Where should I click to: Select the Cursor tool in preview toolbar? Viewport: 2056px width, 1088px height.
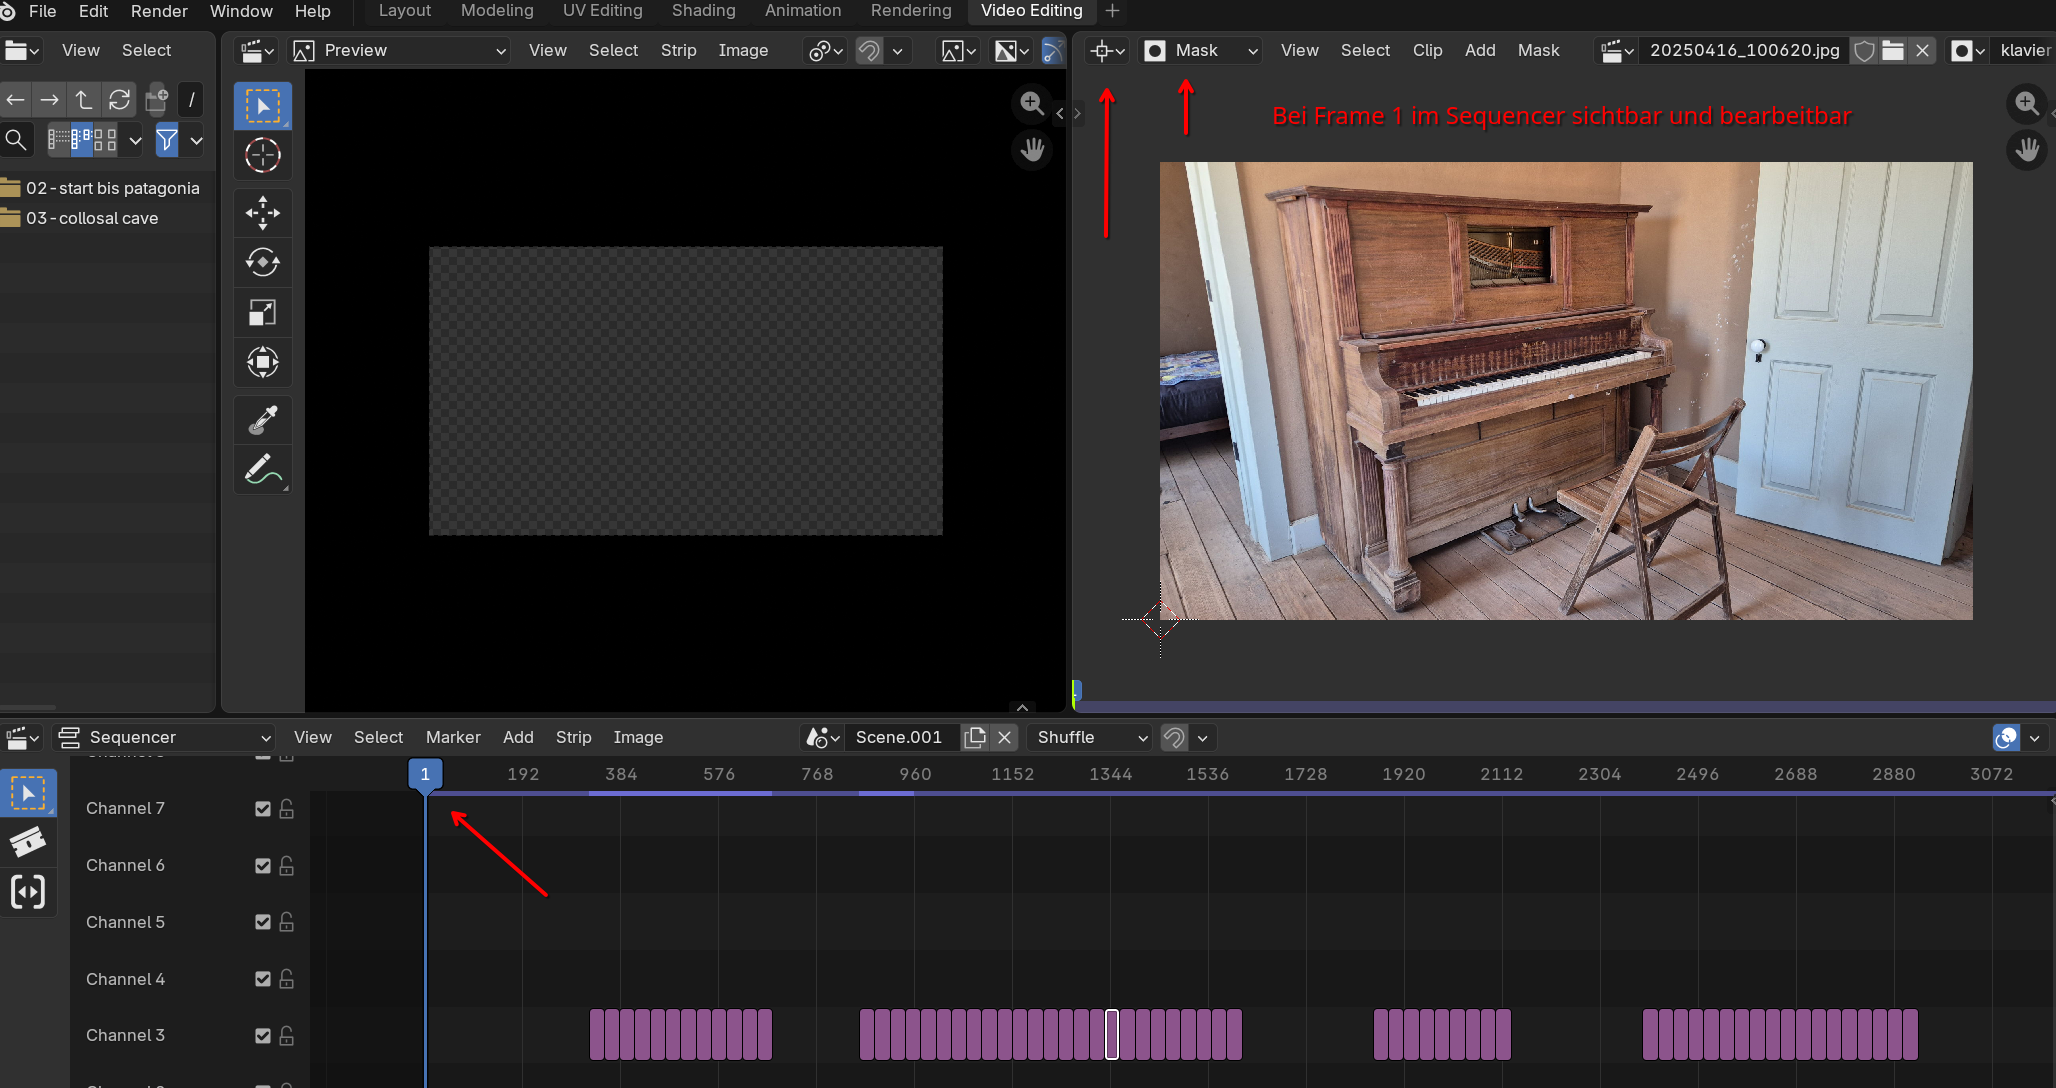263,155
